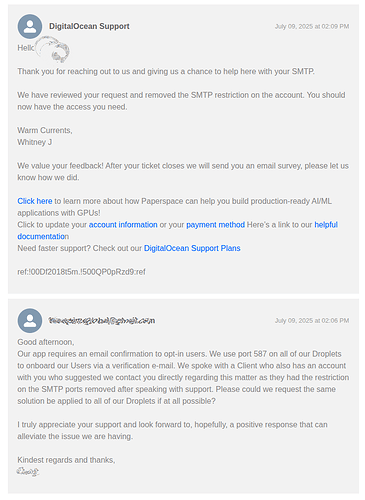
Task: Click the DigitalOcean Support avatar icon
Action: [30, 26]
